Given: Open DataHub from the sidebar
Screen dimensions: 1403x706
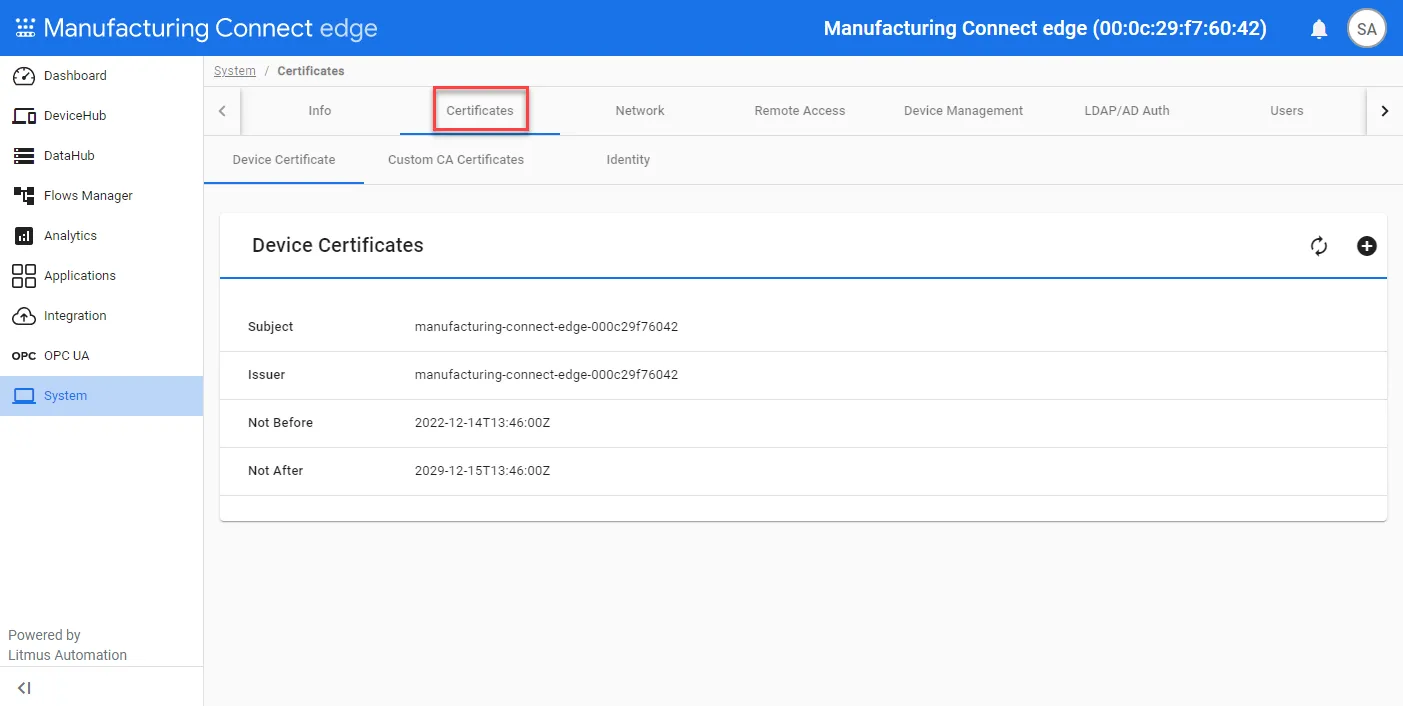Looking at the screenshot, I should (x=101, y=156).
